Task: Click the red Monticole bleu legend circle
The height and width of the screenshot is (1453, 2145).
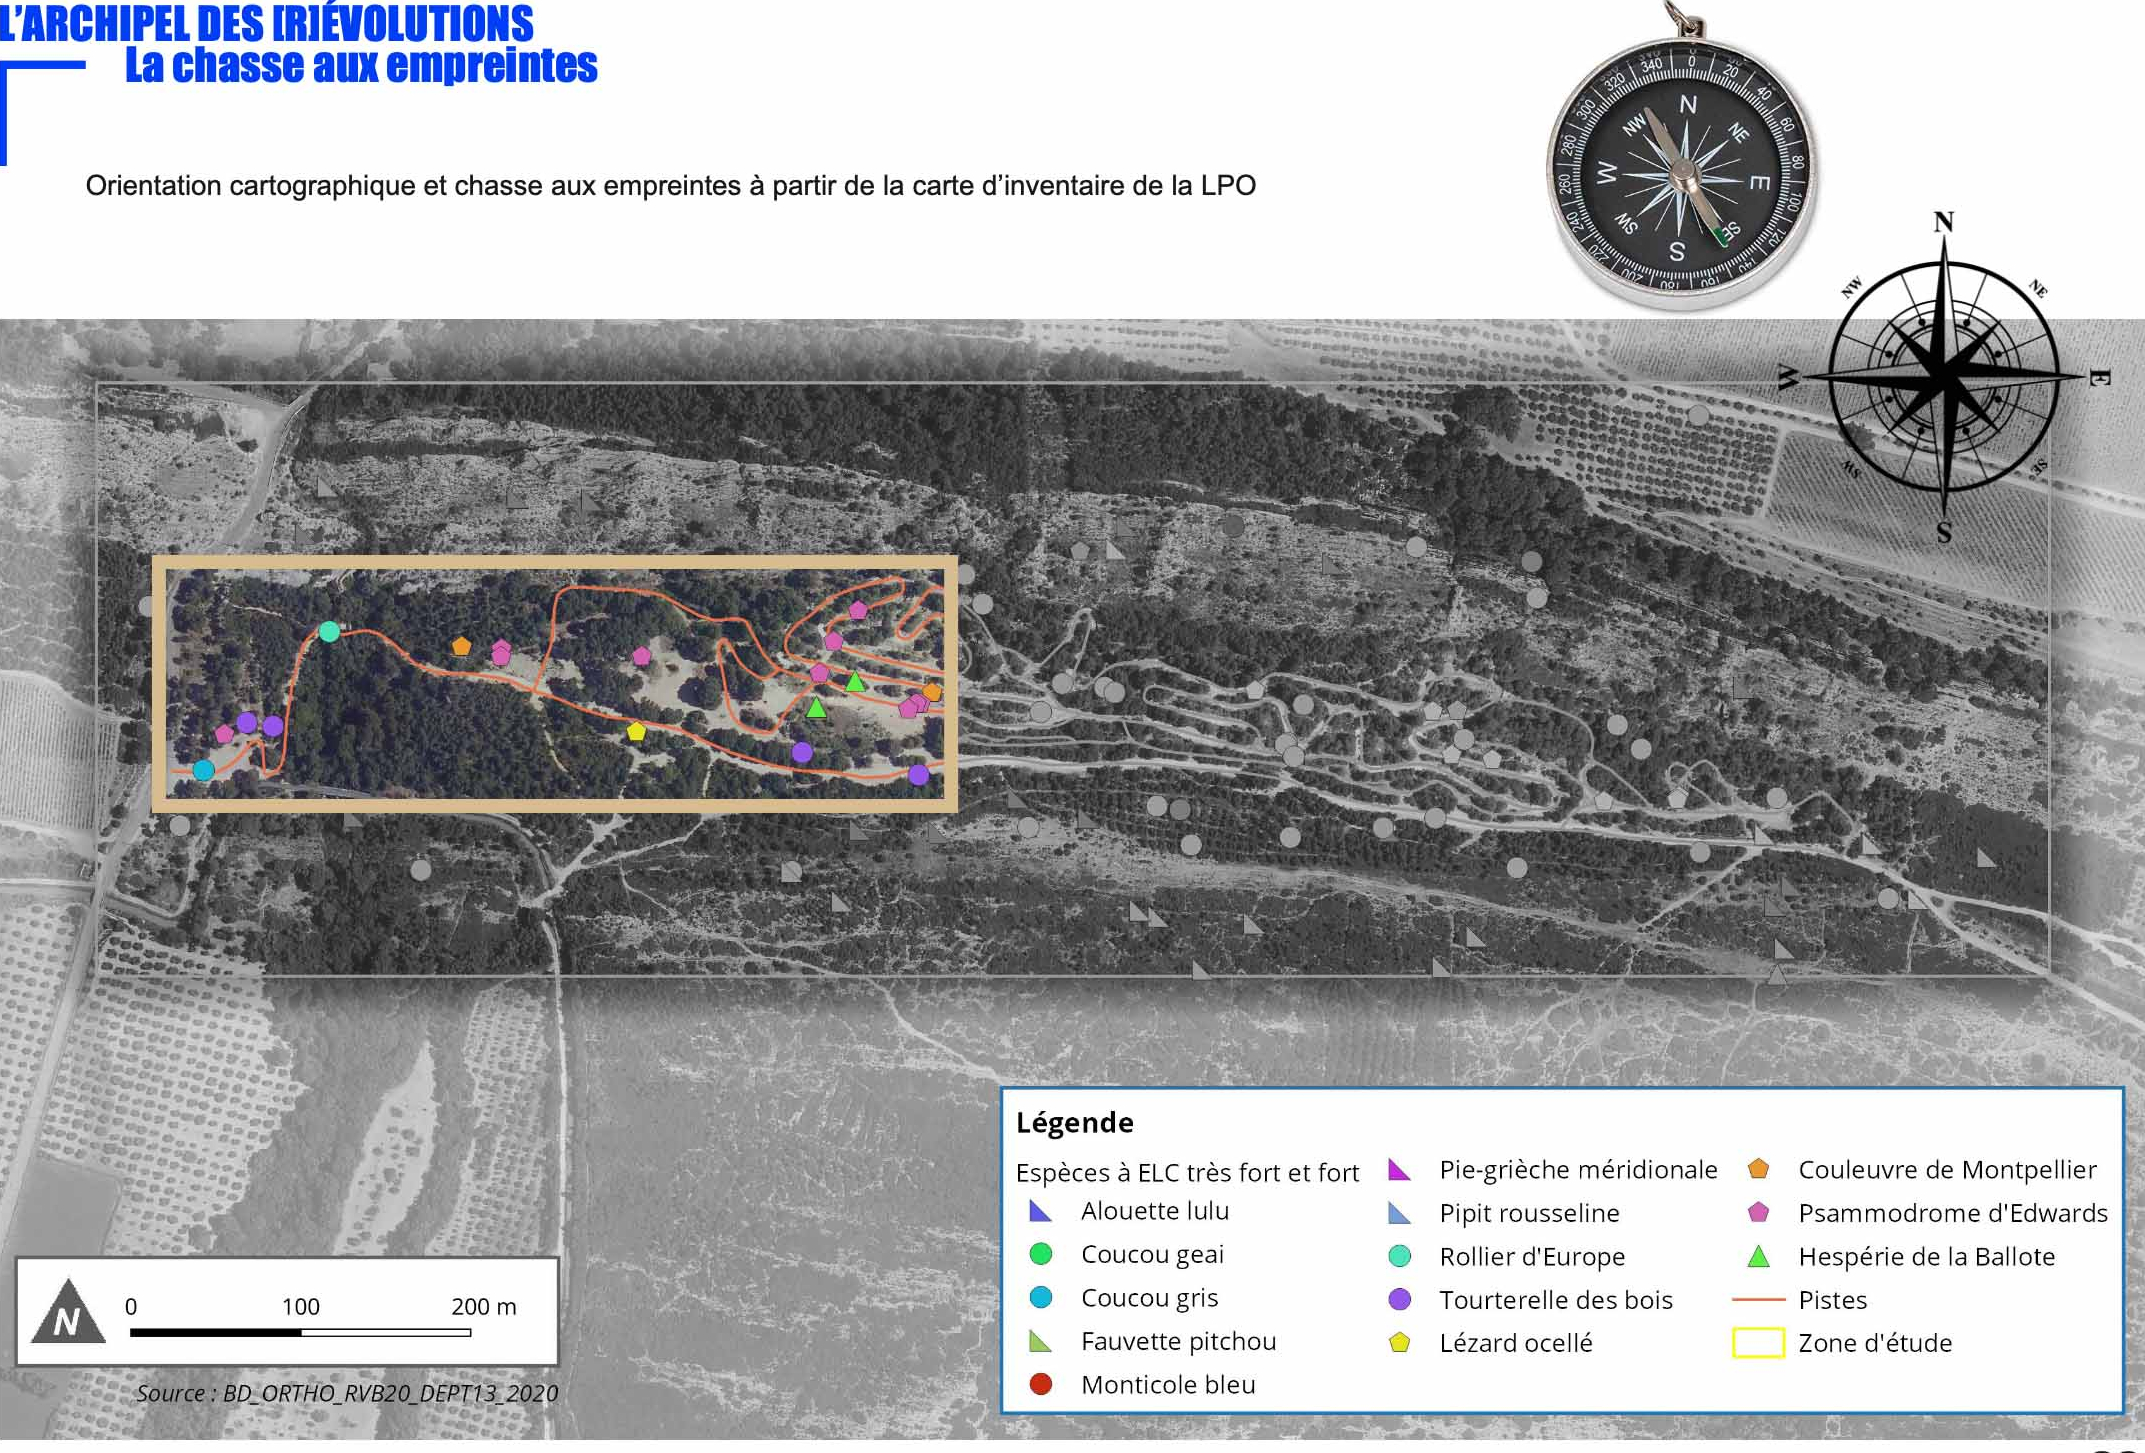Action: click(1040, 1384)
